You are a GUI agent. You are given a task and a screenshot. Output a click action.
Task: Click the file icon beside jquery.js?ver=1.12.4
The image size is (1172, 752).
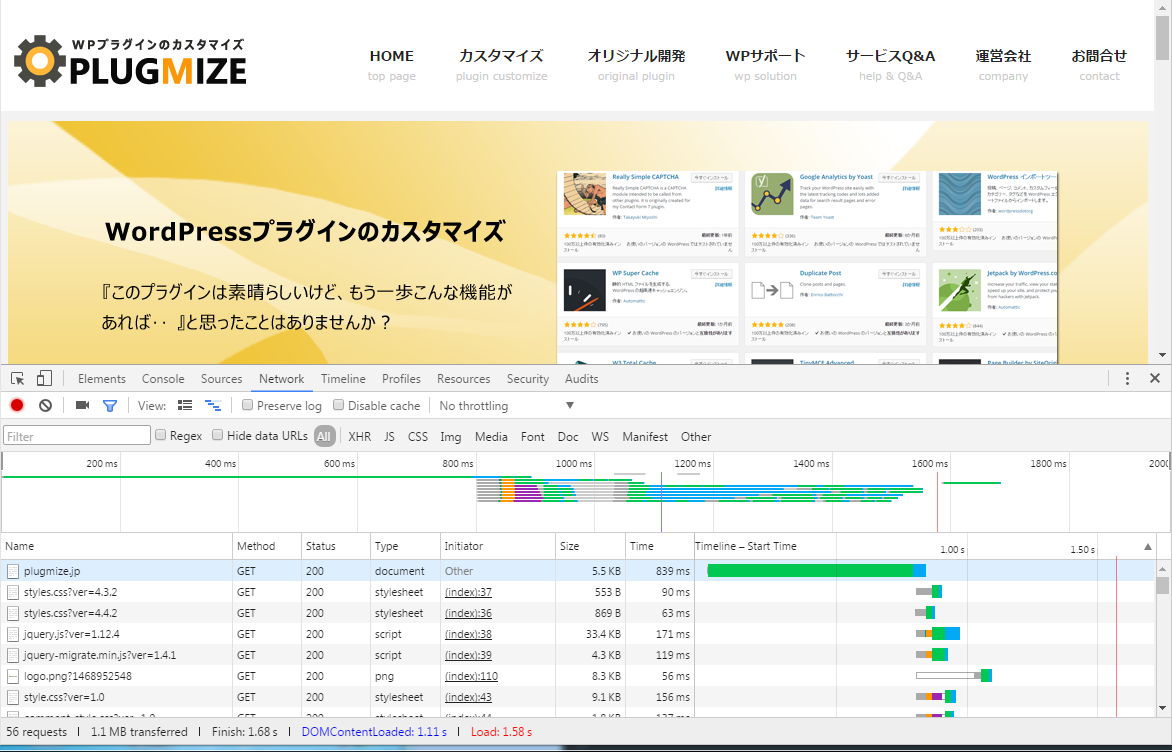point(13,634)
